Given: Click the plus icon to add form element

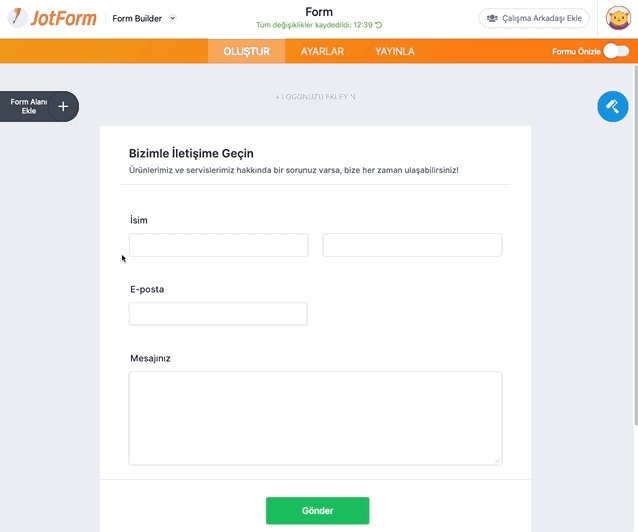Looking at the screenshot, I should [x=63, y=106].
